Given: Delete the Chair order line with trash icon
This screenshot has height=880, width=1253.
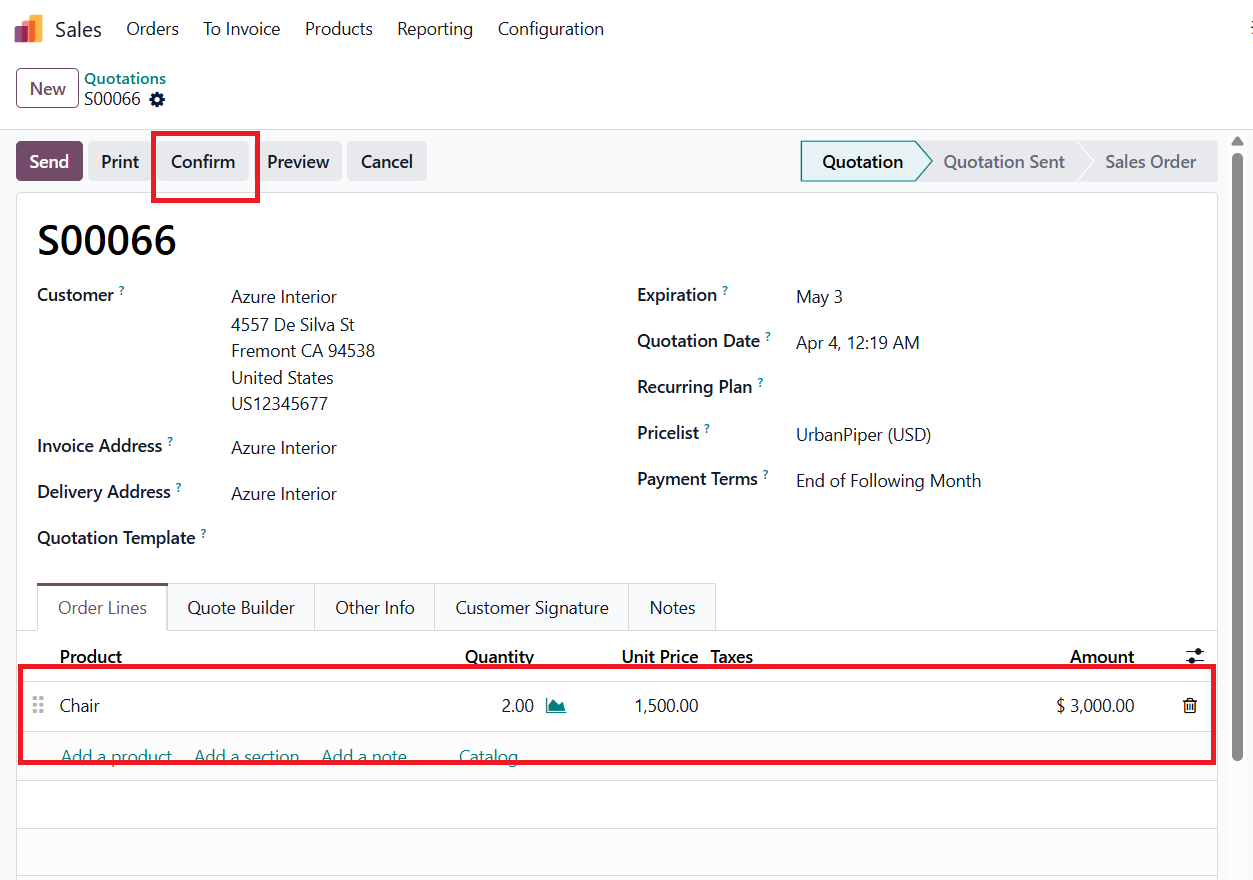Looking at the screenshot, I should (x=1189, y=706).
